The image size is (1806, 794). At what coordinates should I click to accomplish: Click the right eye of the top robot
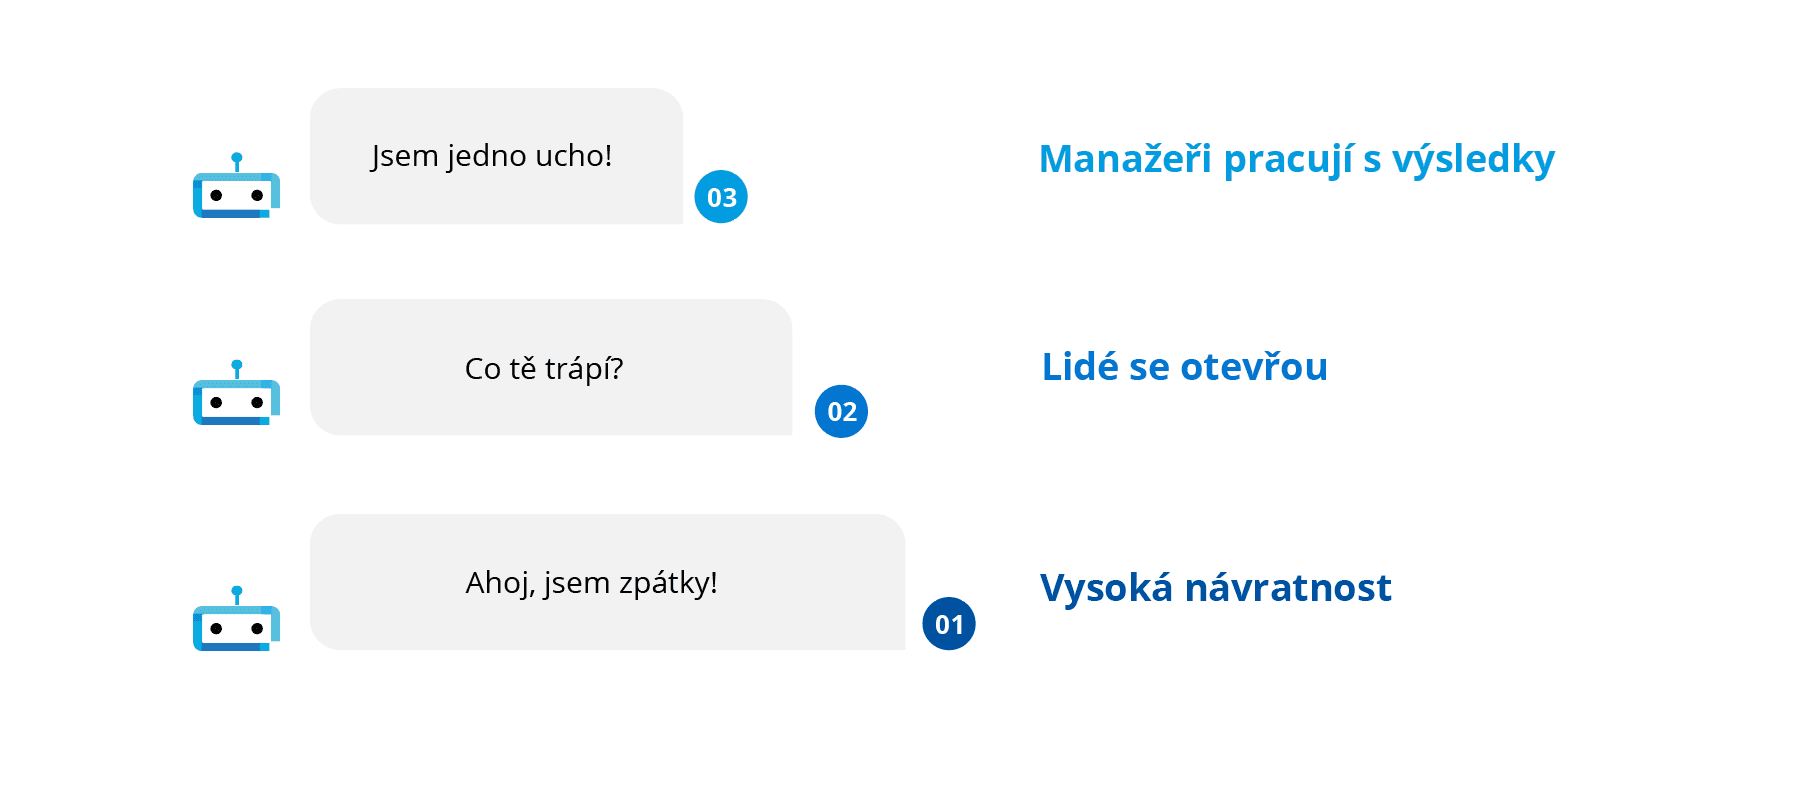coord(257,196)
